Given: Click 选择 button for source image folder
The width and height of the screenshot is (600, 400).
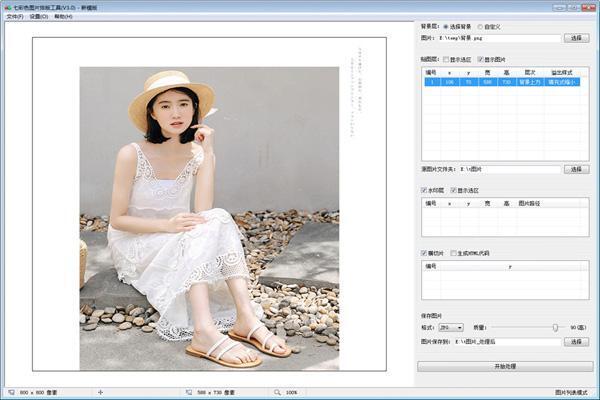Looking at the screenshot, I should [578, 169].
